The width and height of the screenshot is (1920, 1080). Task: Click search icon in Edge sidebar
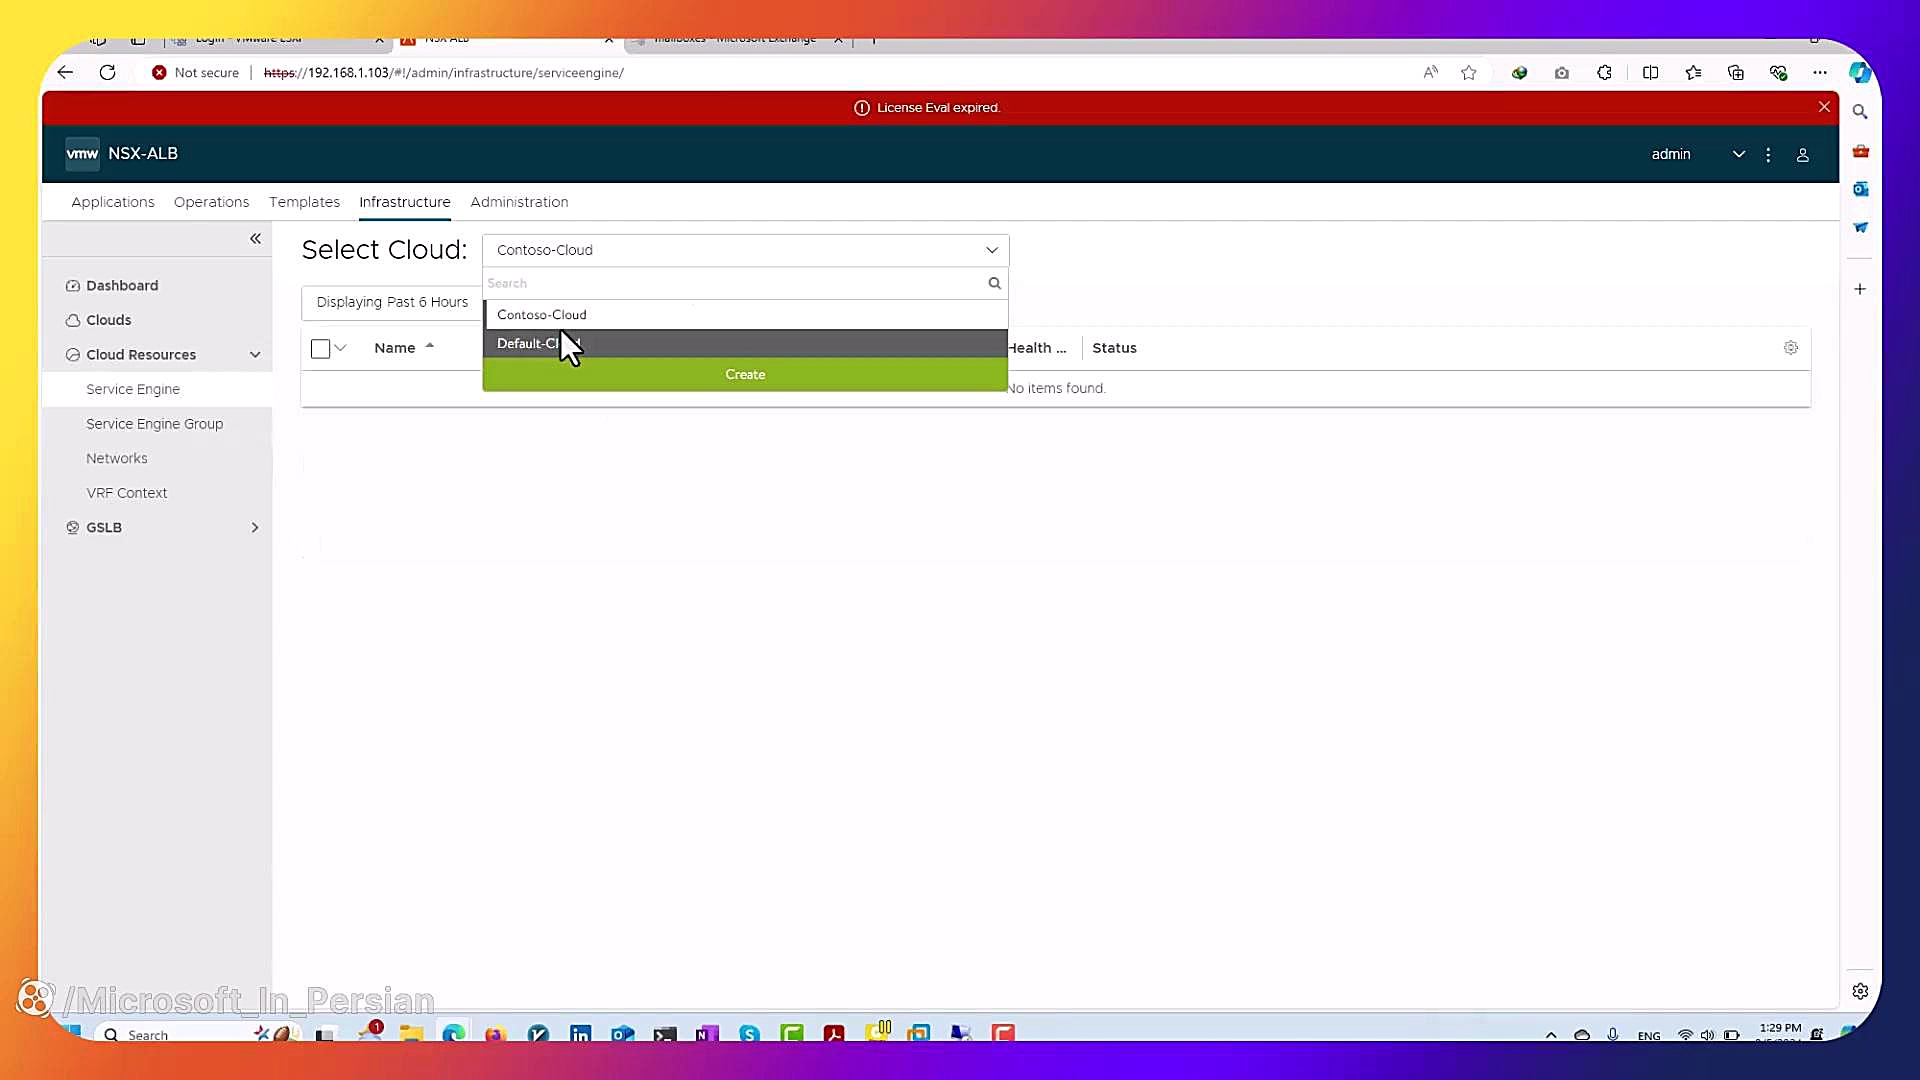tap(1860, 112)
